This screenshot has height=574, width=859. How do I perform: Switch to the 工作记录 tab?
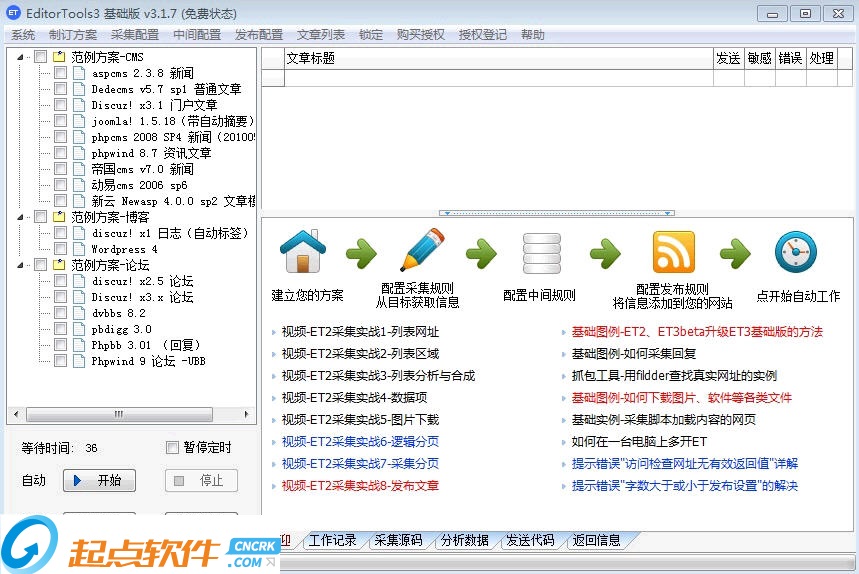(333, 541)
